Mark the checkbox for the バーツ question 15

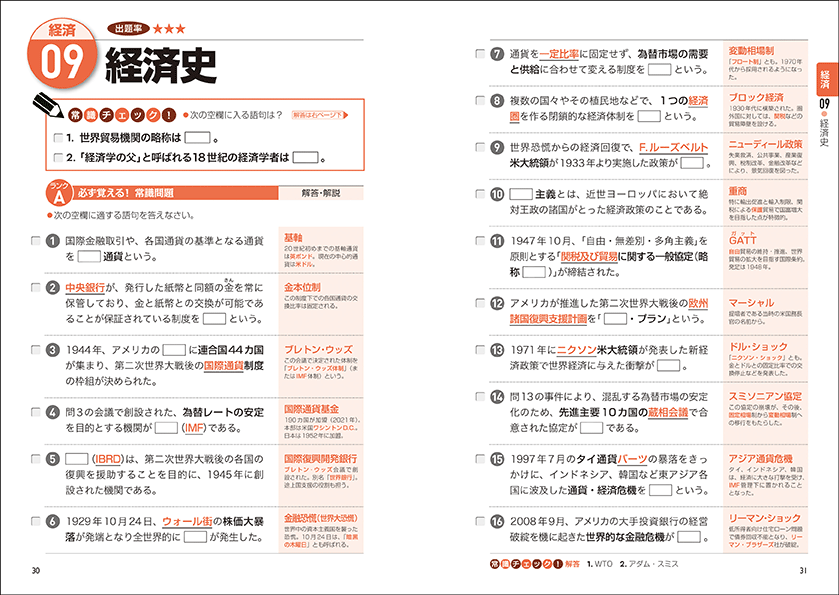[x=480, y=459]
